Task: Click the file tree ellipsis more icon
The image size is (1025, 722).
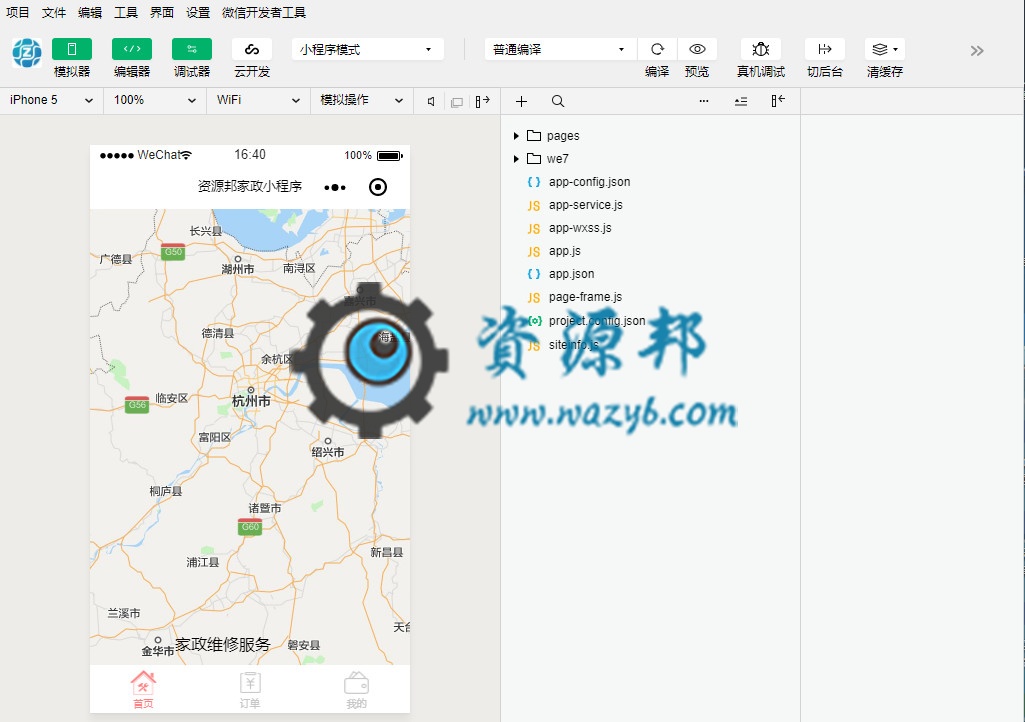Action: [x=704, y=101]
